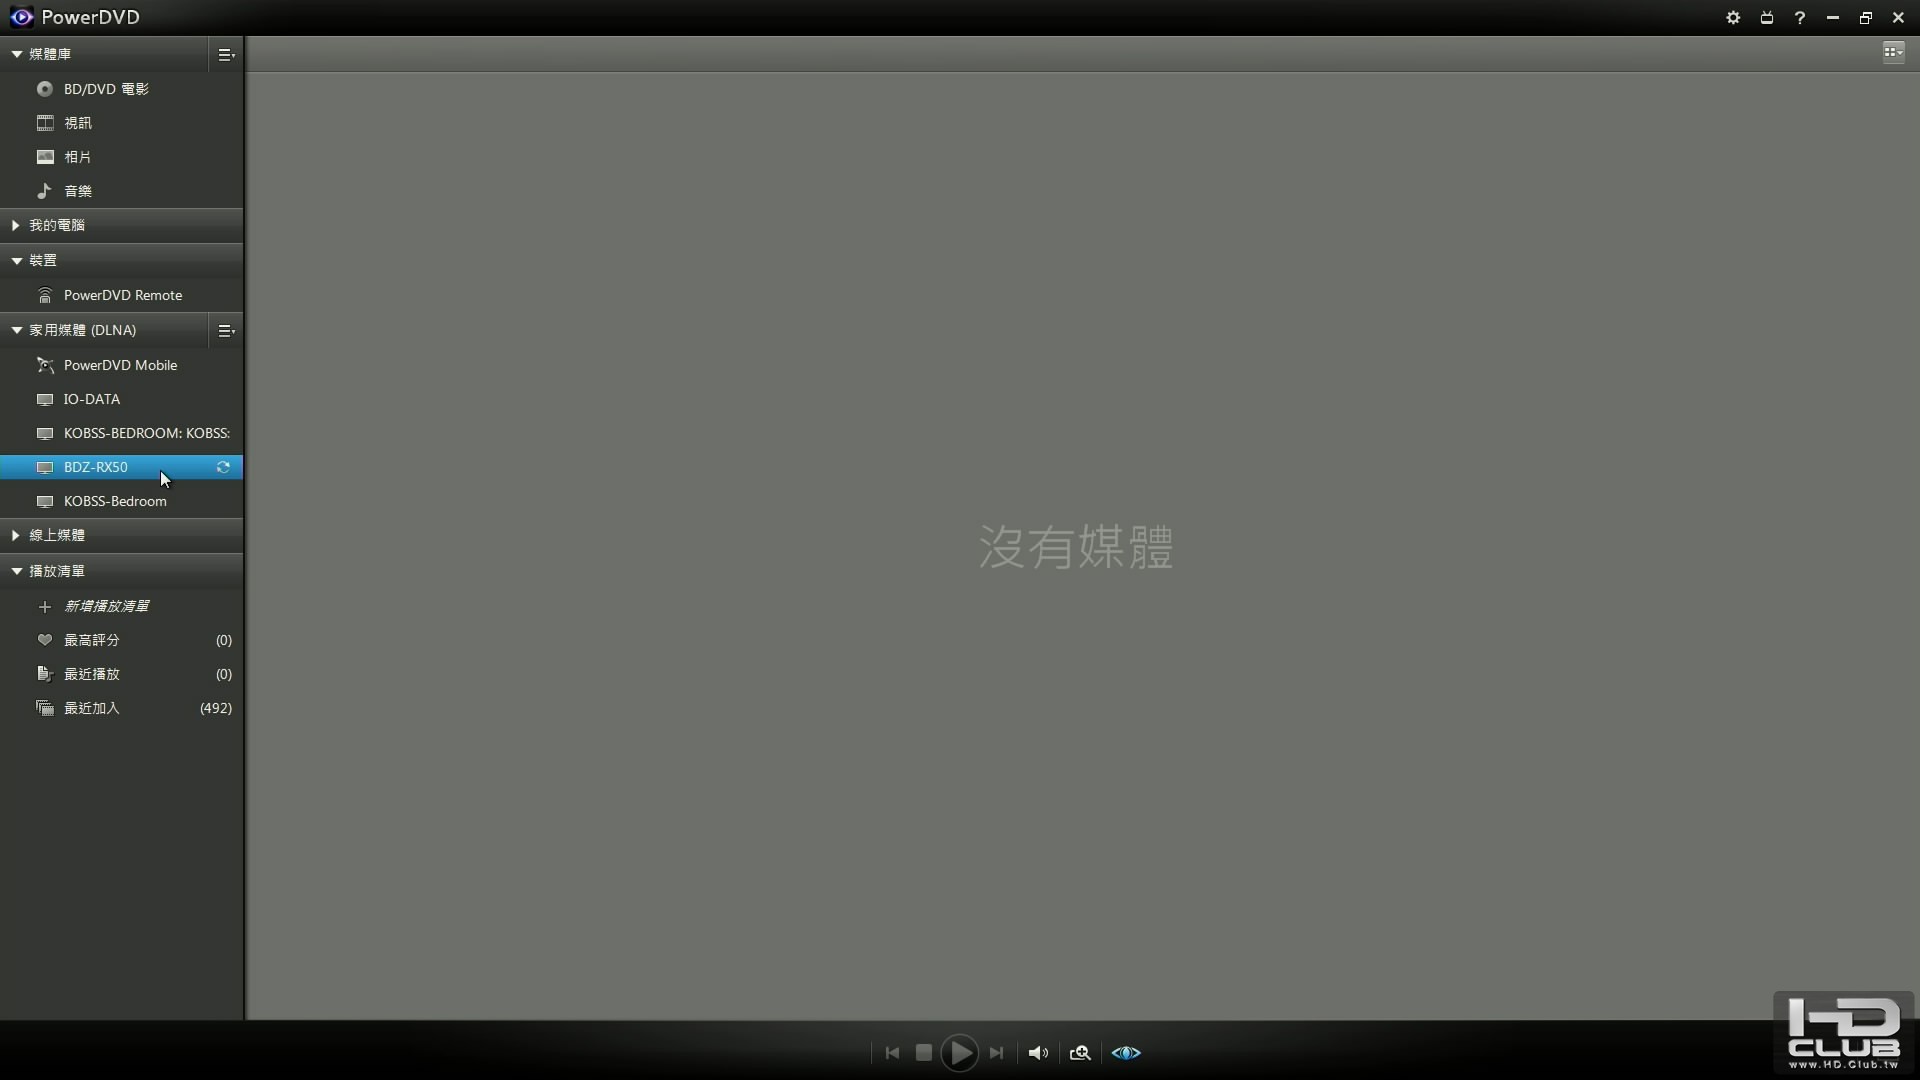Open the help question mark icon
The height and width of the screenshot is (1080, 1920).
coord(1800,18)
